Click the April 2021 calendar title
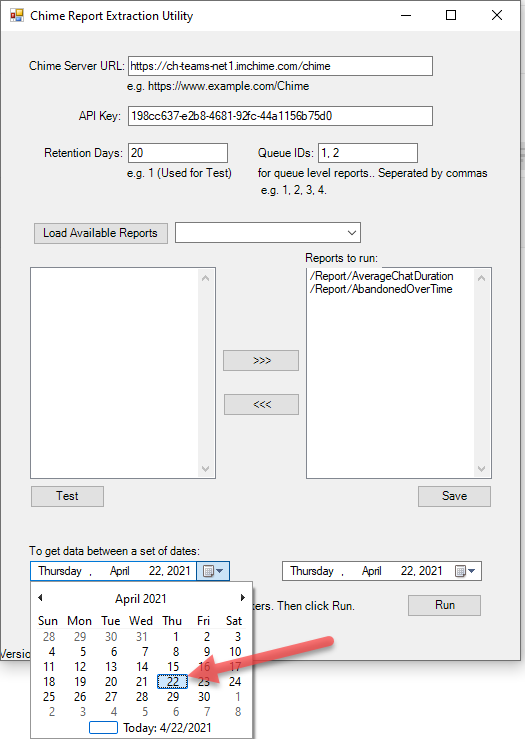The width and height of the screenshot is (525, 739). (x=141, y=599)
